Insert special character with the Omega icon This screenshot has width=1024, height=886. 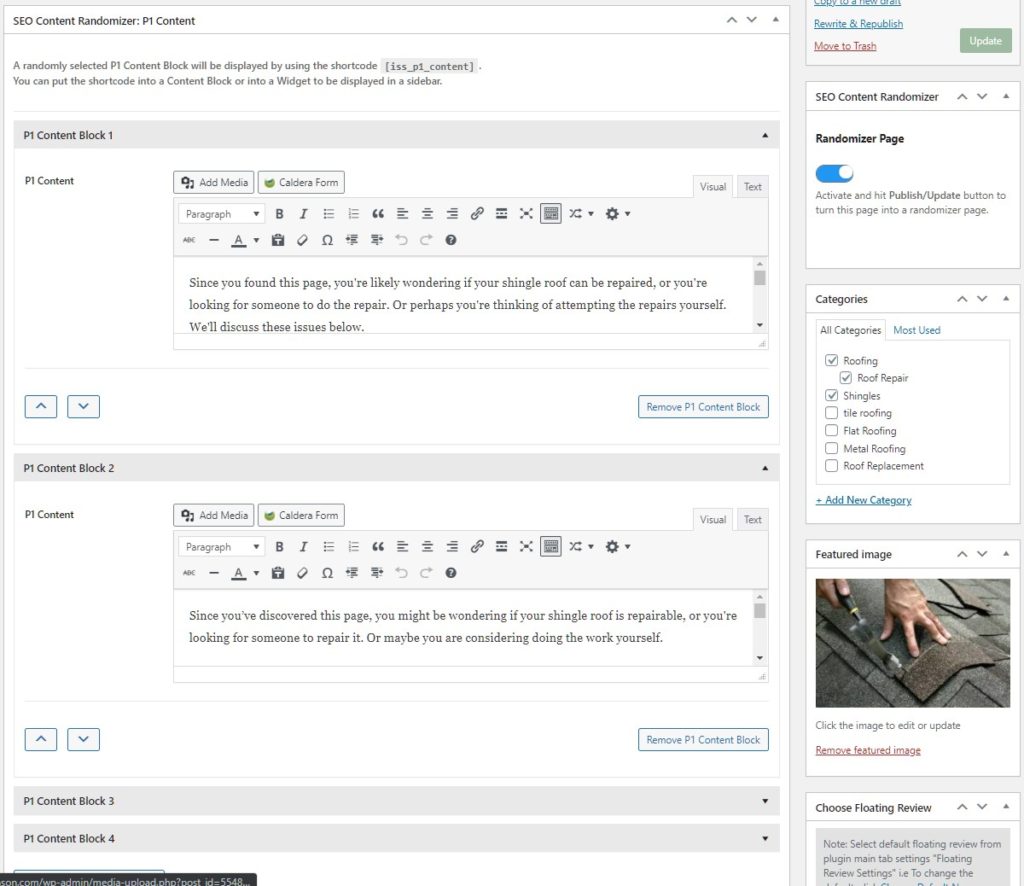point(327,240)
